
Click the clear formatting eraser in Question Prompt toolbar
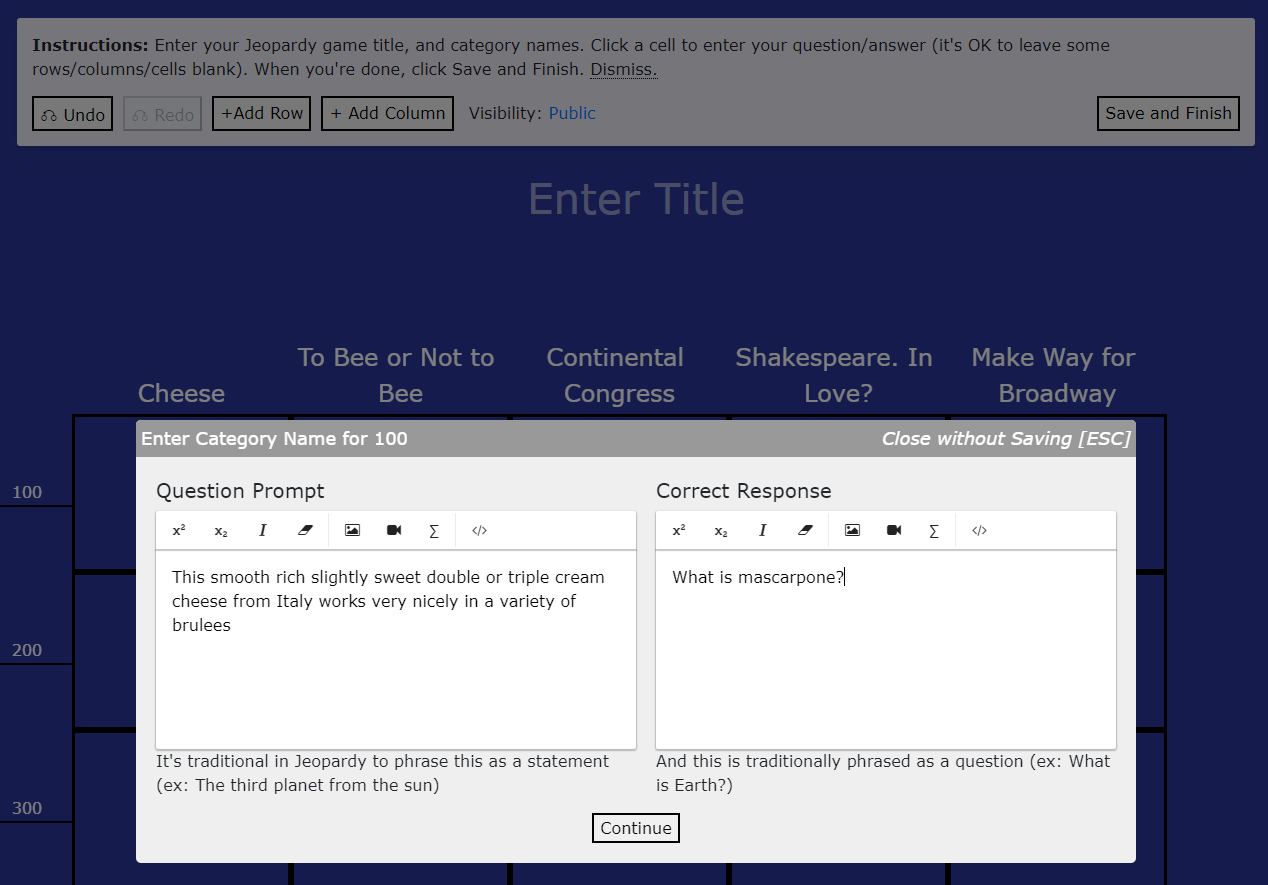tap(304, 530)
